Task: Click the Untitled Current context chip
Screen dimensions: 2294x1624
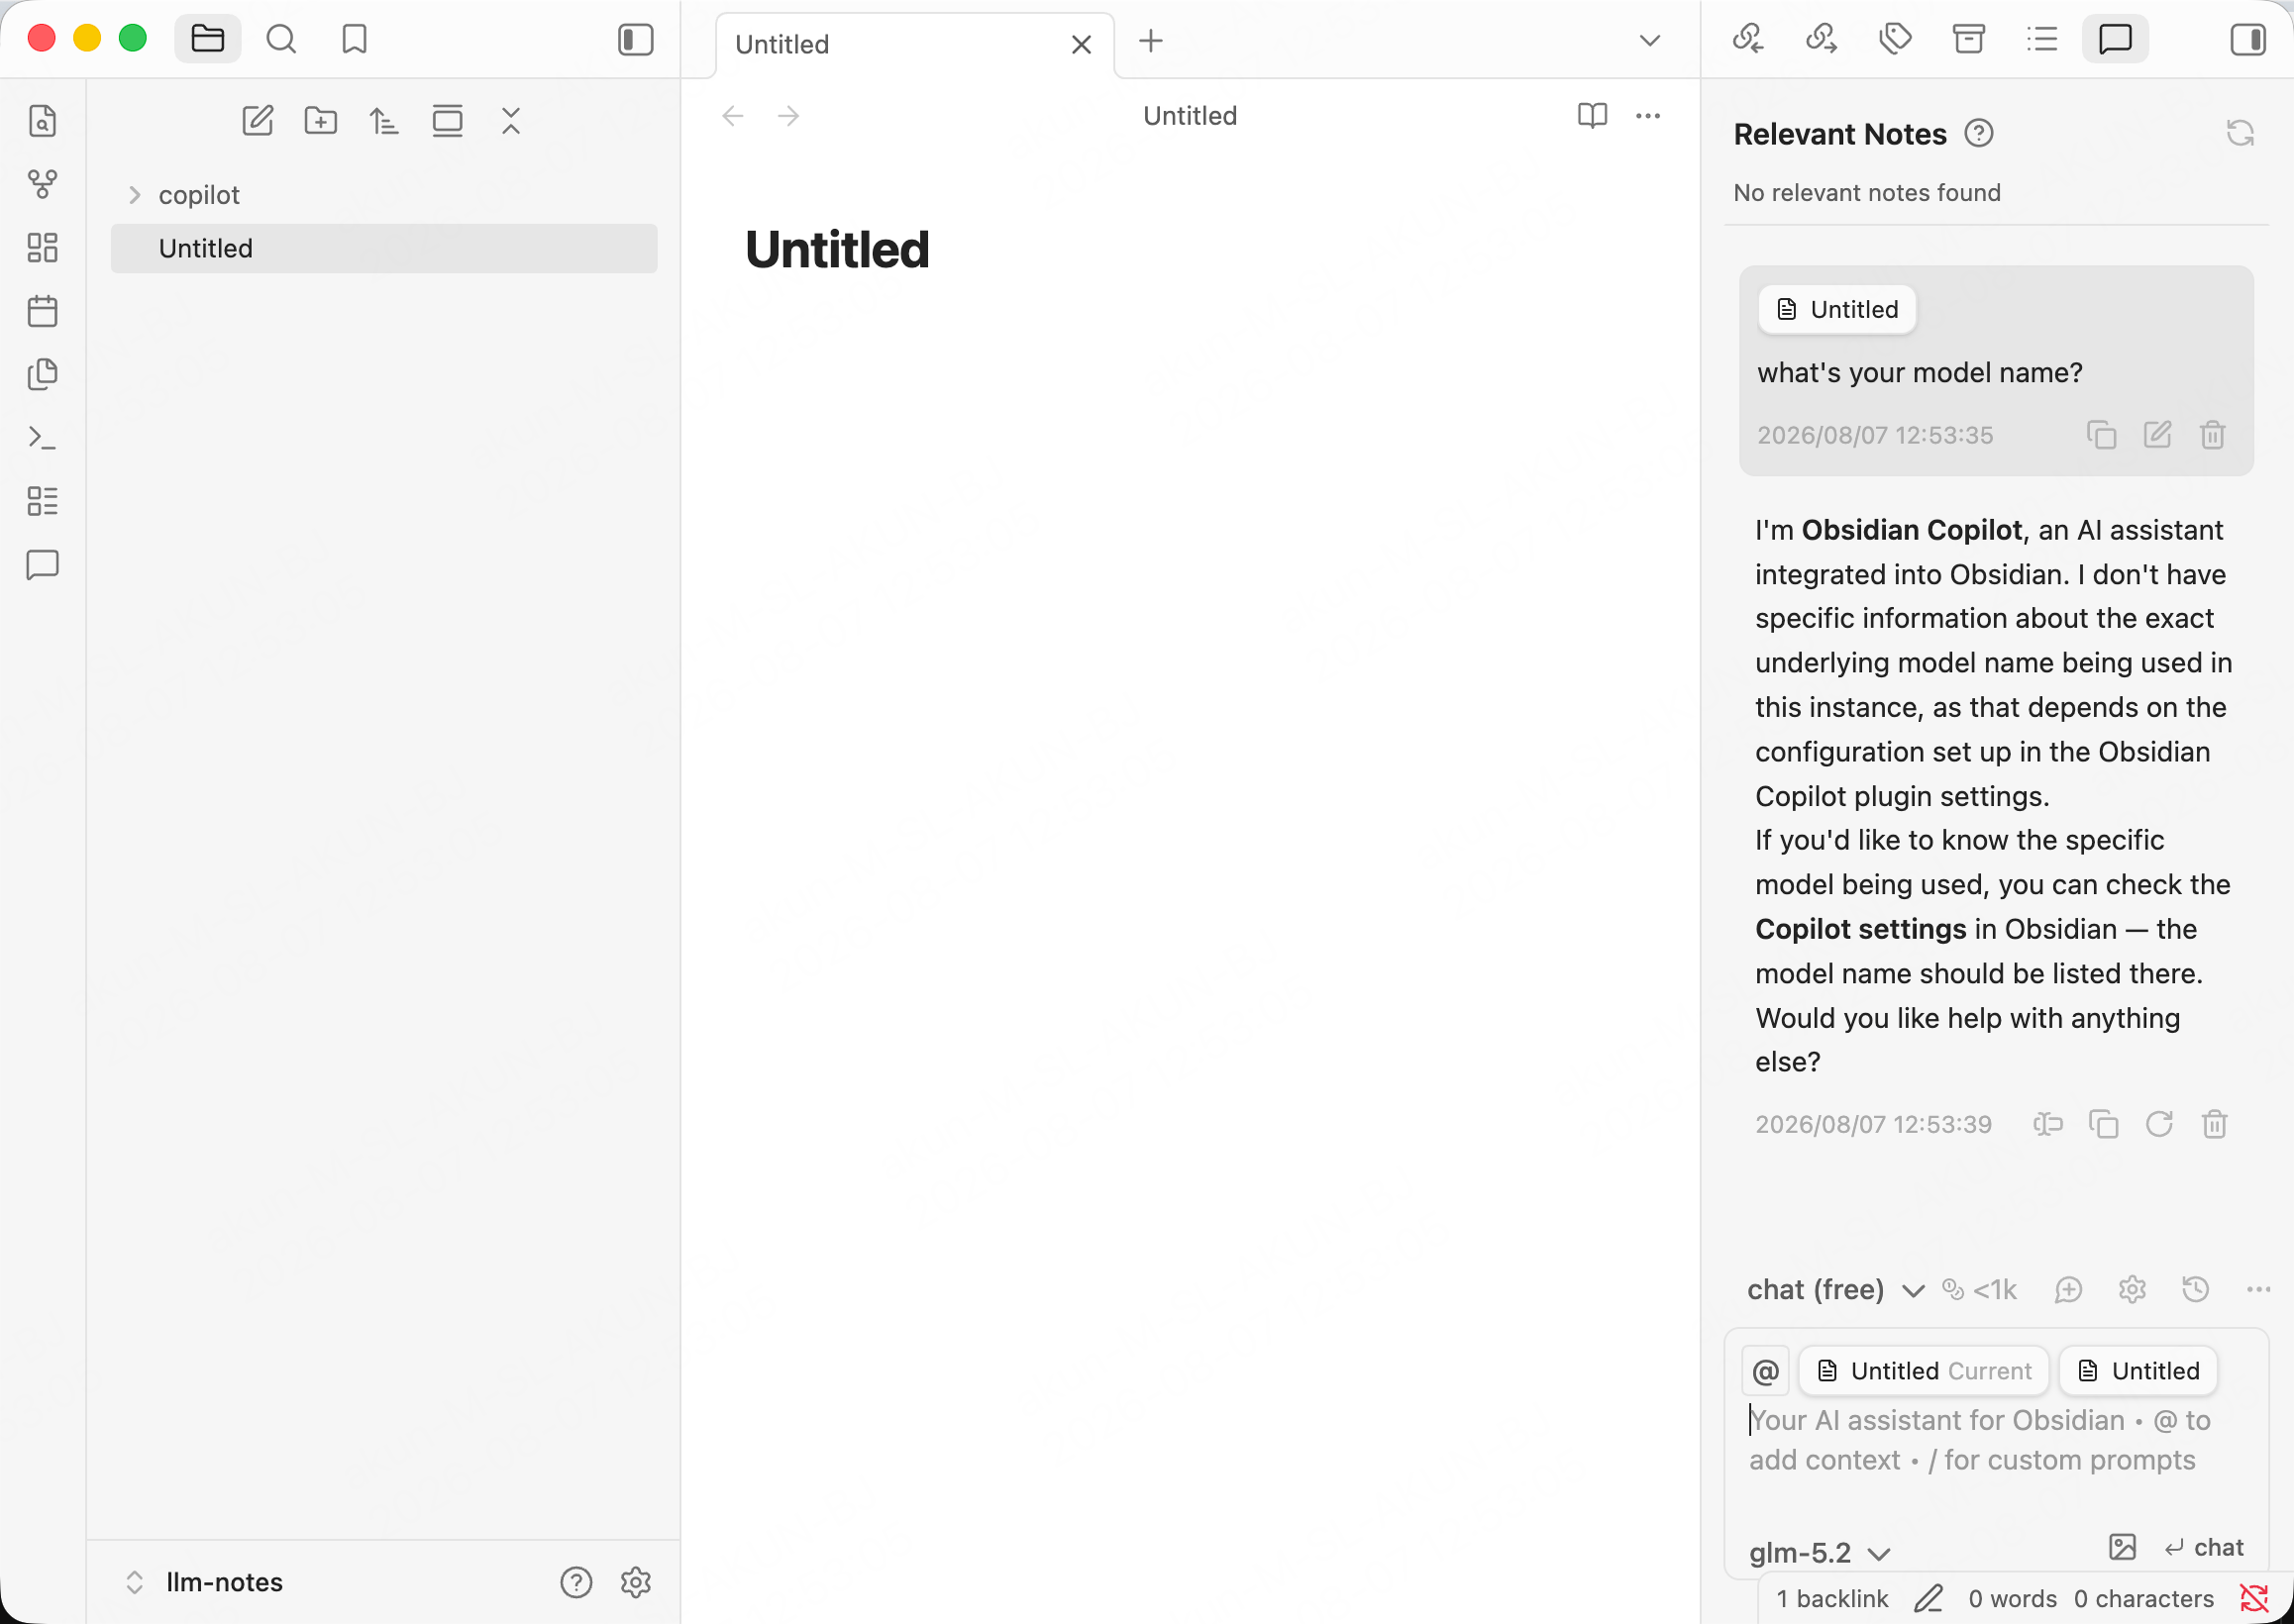Action: click(x=1923, y=1371)
